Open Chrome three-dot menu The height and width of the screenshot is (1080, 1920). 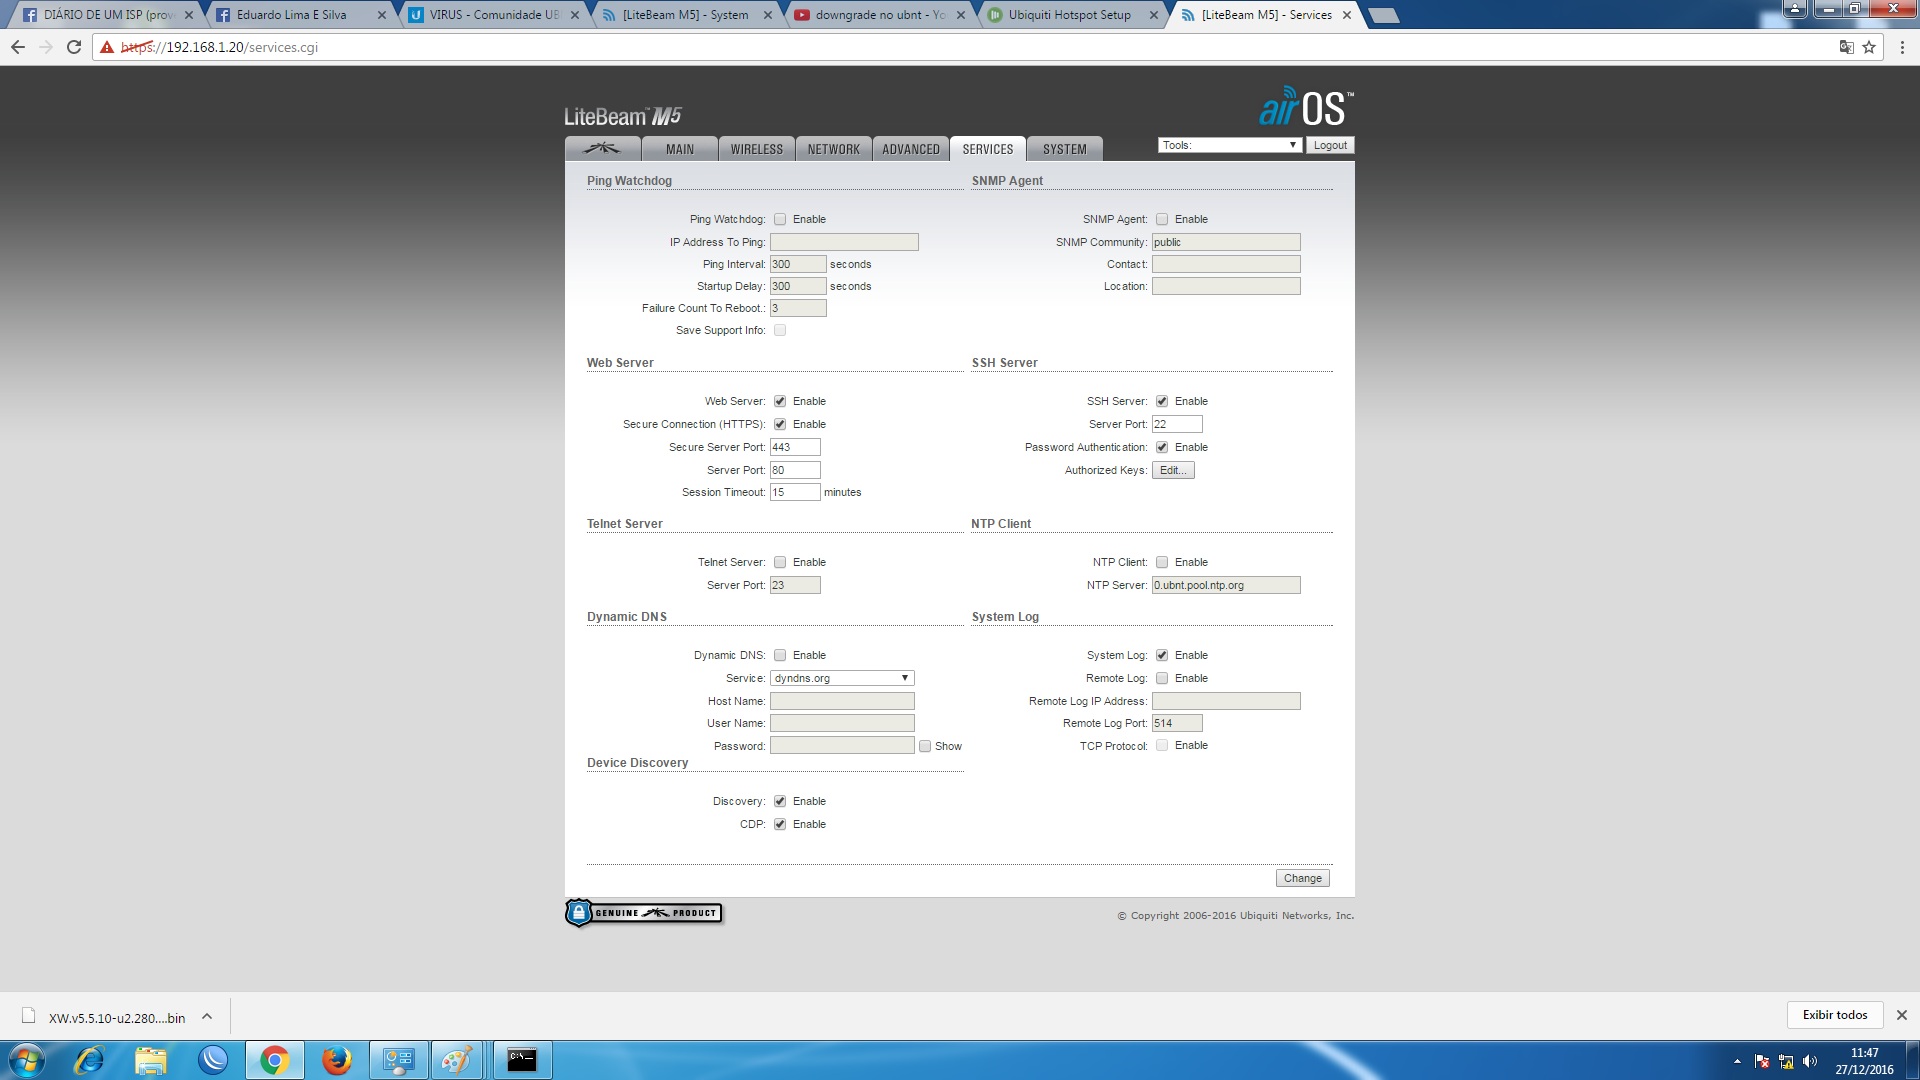(x=1902, y=47)
